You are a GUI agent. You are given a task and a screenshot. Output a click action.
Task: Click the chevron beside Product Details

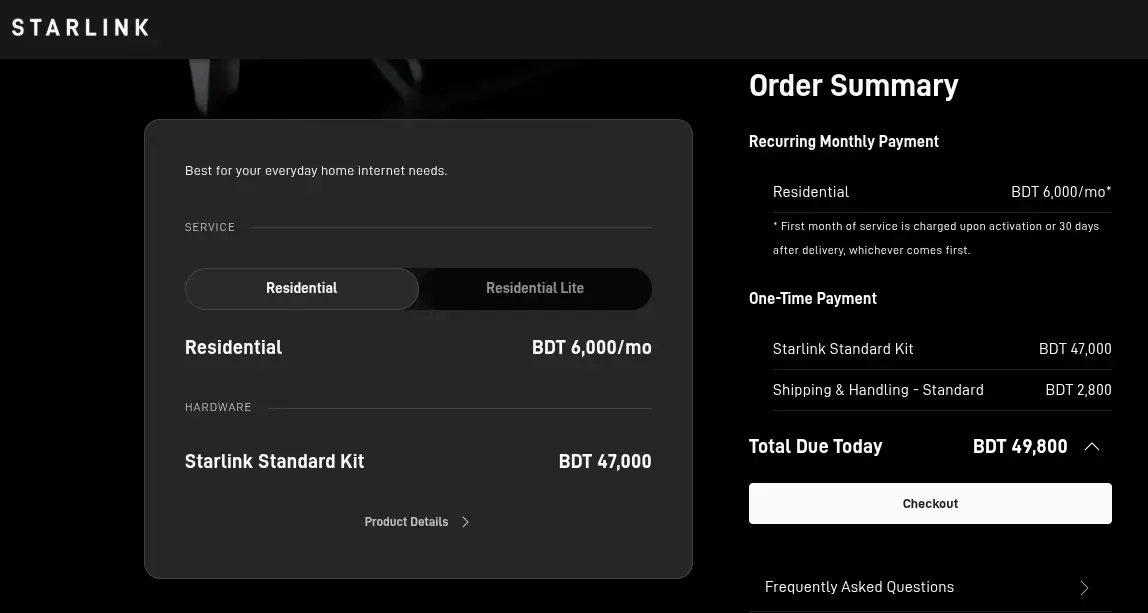(x=466, y=522)
